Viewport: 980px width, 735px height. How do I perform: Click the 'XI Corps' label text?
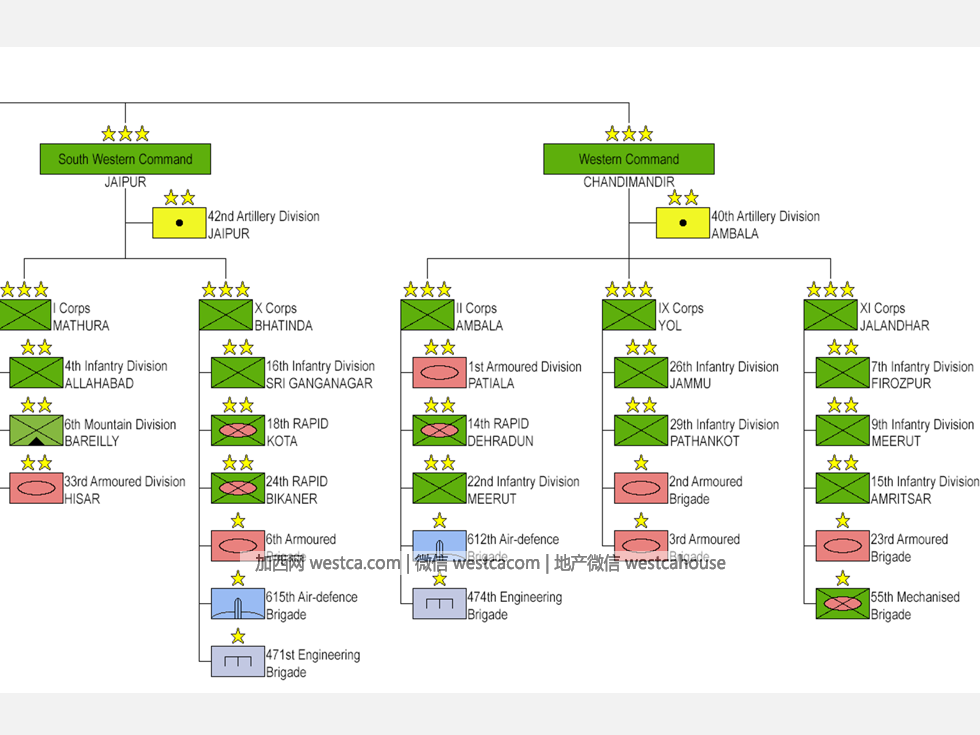(x=882, y=308)
